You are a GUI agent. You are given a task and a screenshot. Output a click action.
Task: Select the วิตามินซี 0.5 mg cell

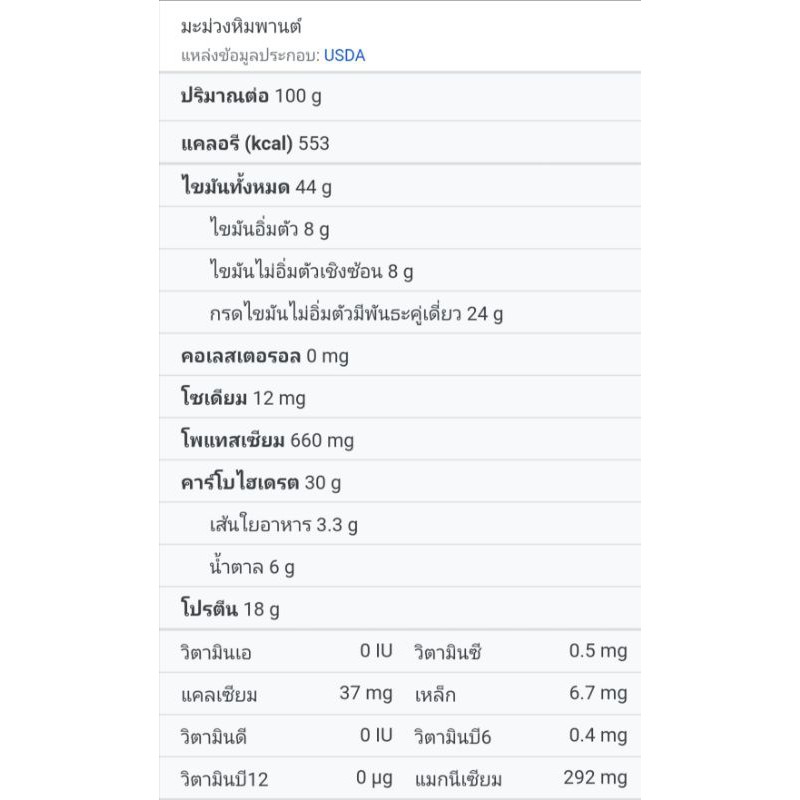(x=521, y=652)
